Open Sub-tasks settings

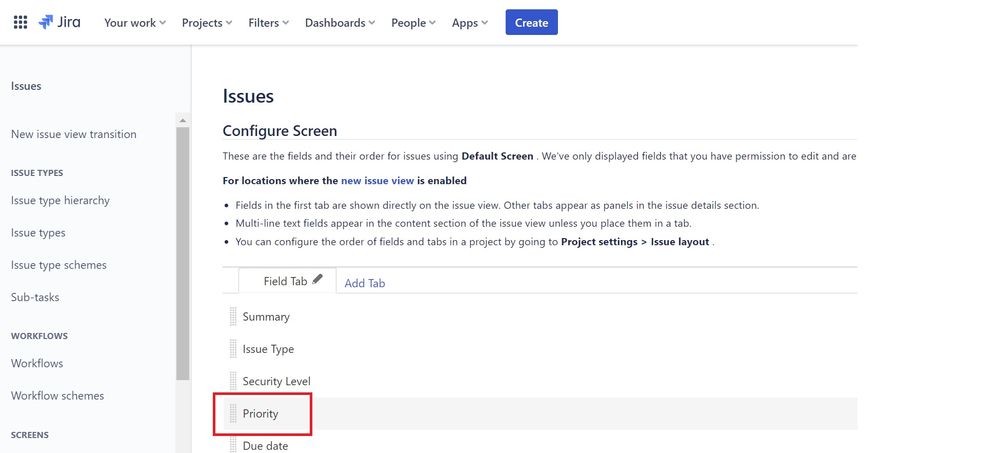35,298
